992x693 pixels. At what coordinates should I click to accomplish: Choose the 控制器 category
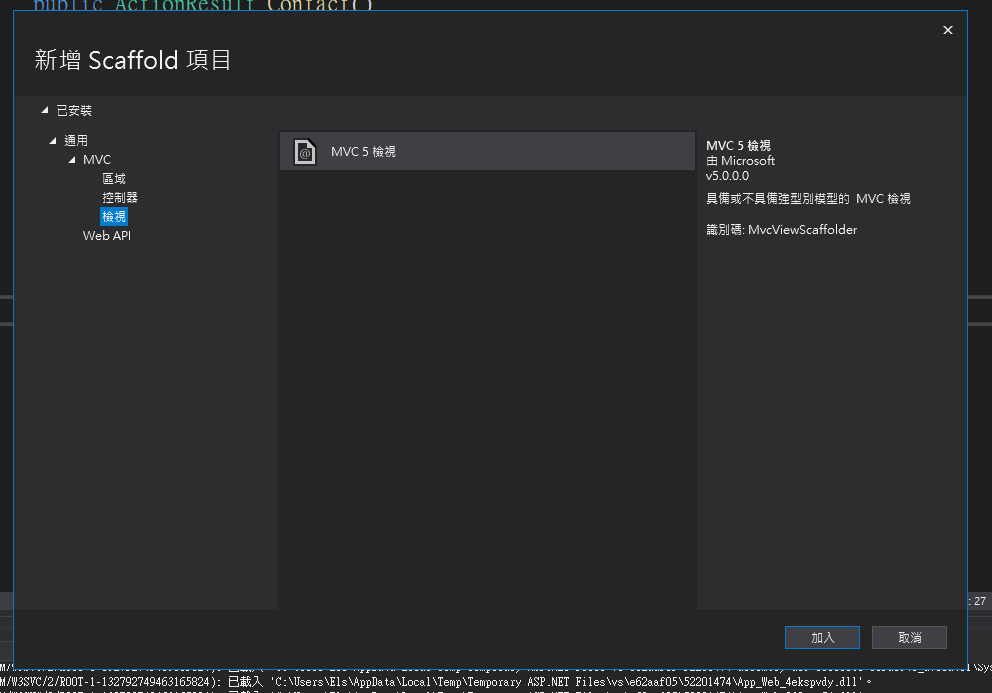point(120,197)
